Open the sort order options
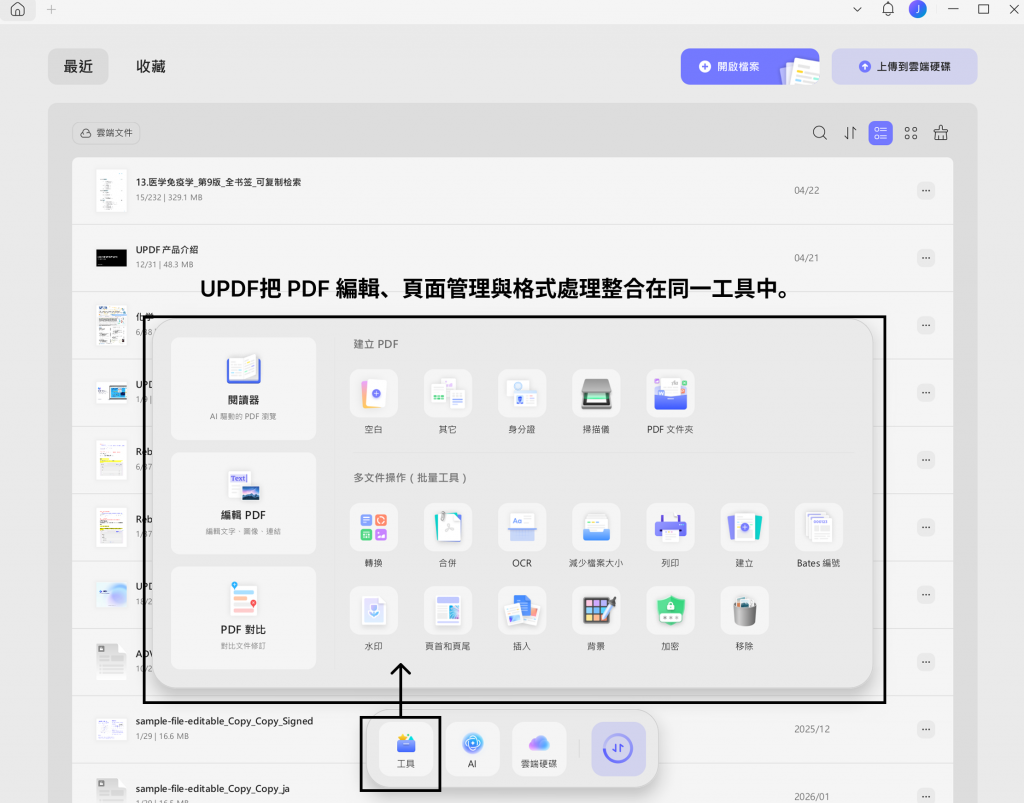Screen dimensions: 1024x803 point(850,133)
